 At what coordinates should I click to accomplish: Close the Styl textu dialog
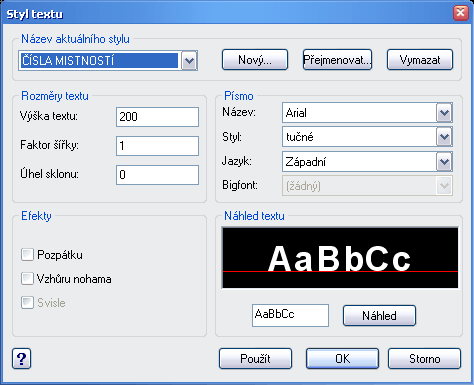tap(461, 13)
